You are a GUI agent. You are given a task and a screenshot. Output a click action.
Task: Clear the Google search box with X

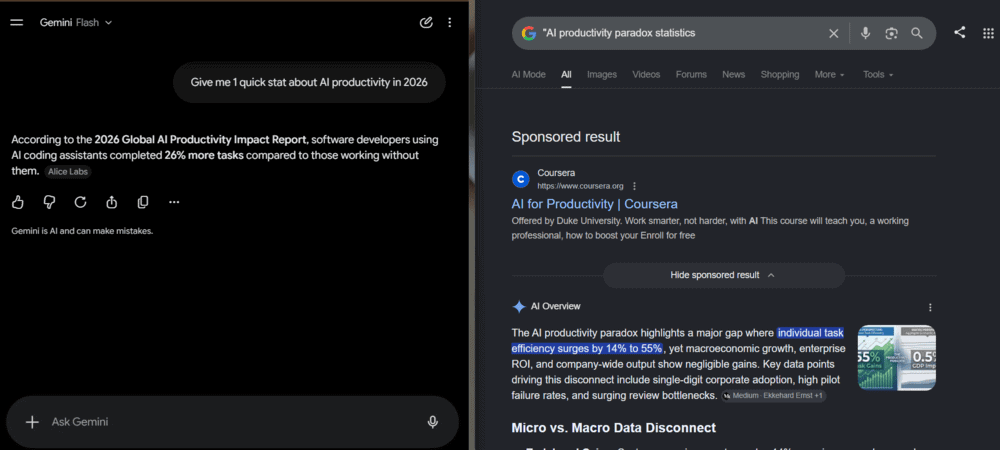tap(834, 33)
